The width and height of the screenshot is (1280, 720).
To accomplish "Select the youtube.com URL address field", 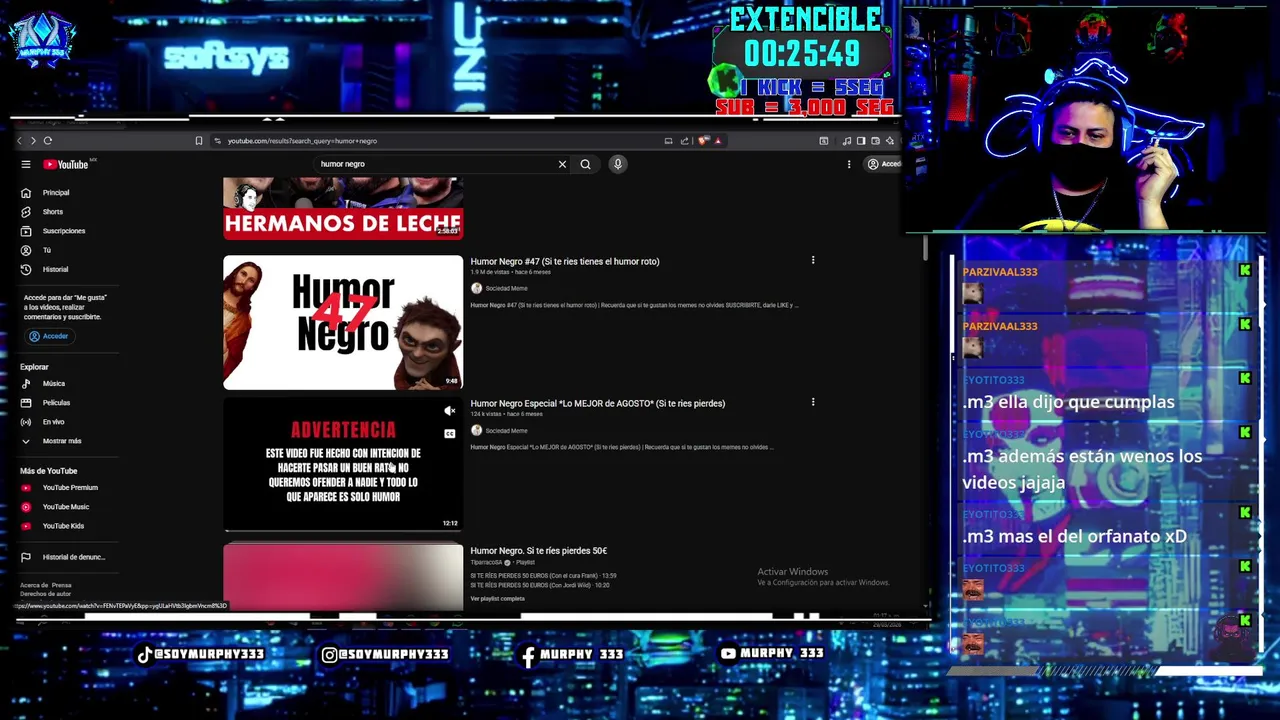I will [435, 141].
